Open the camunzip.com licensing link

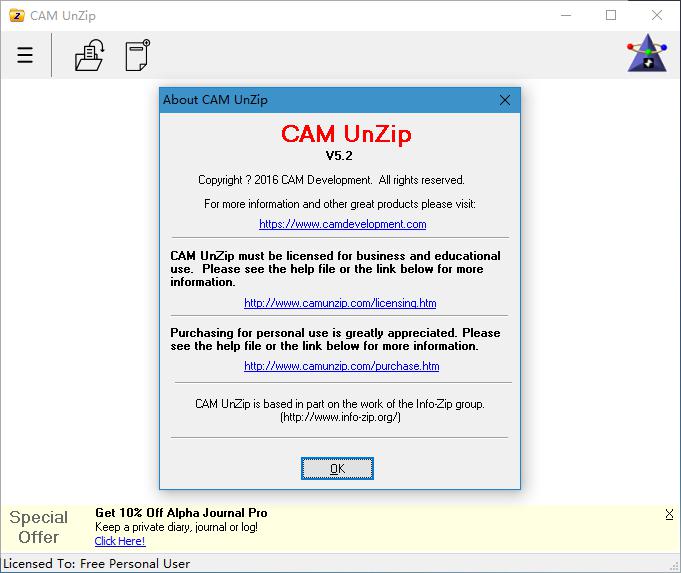[x=340, y=303]
